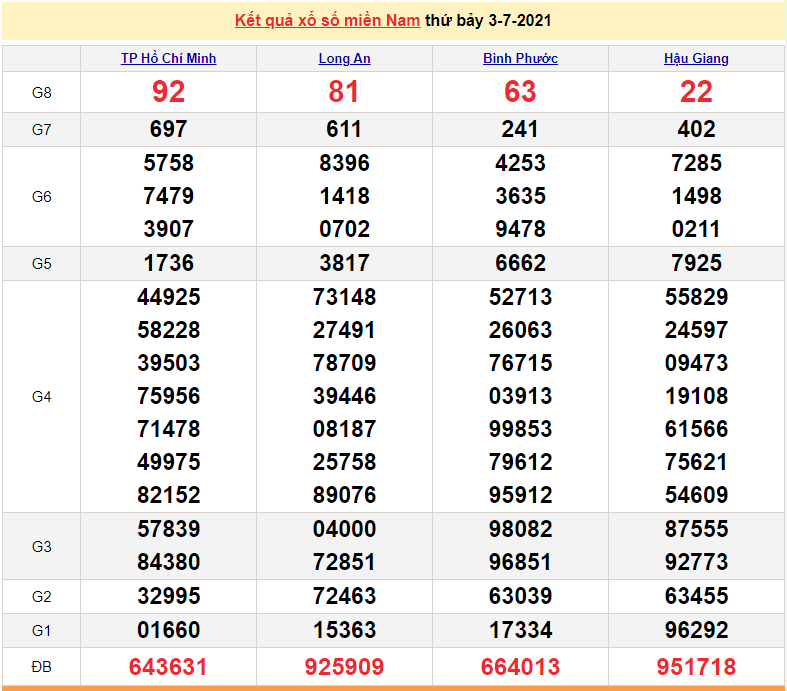The image size is (787, 691).
Task: Select G5 number 7925
Action: (x=696, y=263)
